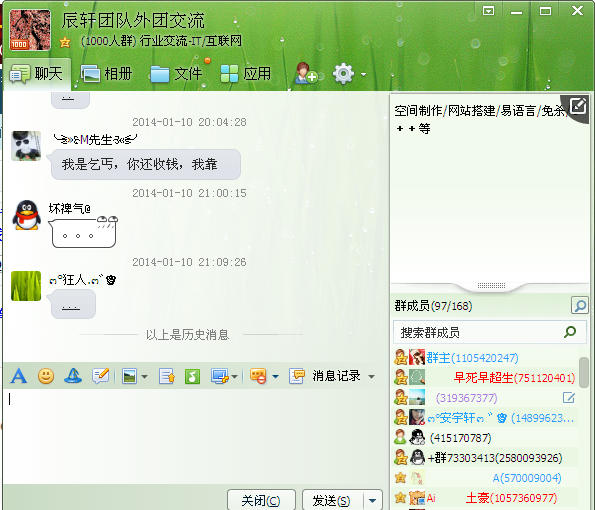This screenshot has width=595, height=510.
Task: Click the group avatar picture
Action: tap(30, 30)
